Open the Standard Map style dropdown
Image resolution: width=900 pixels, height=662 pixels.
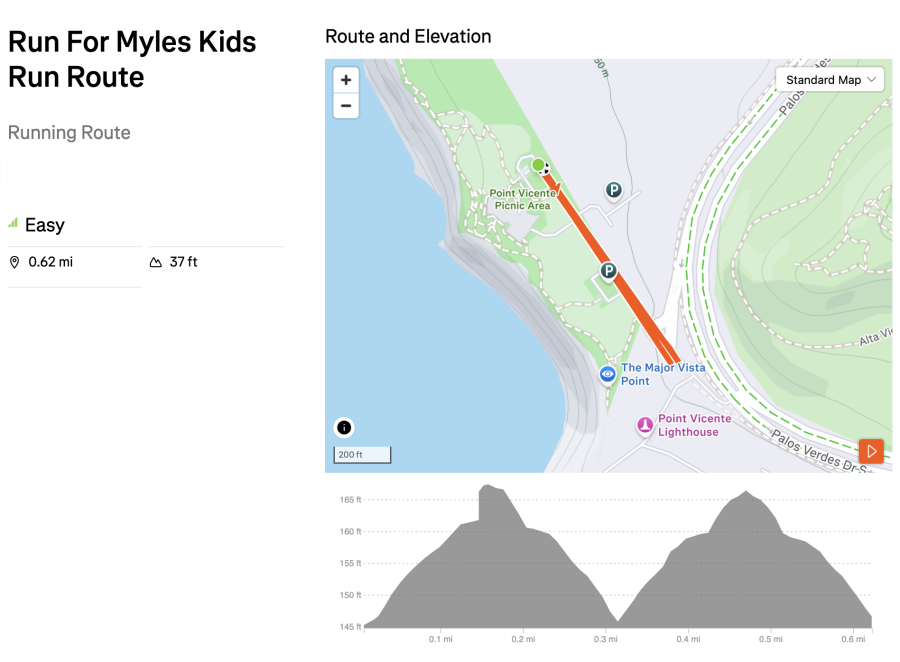(830, 80)
